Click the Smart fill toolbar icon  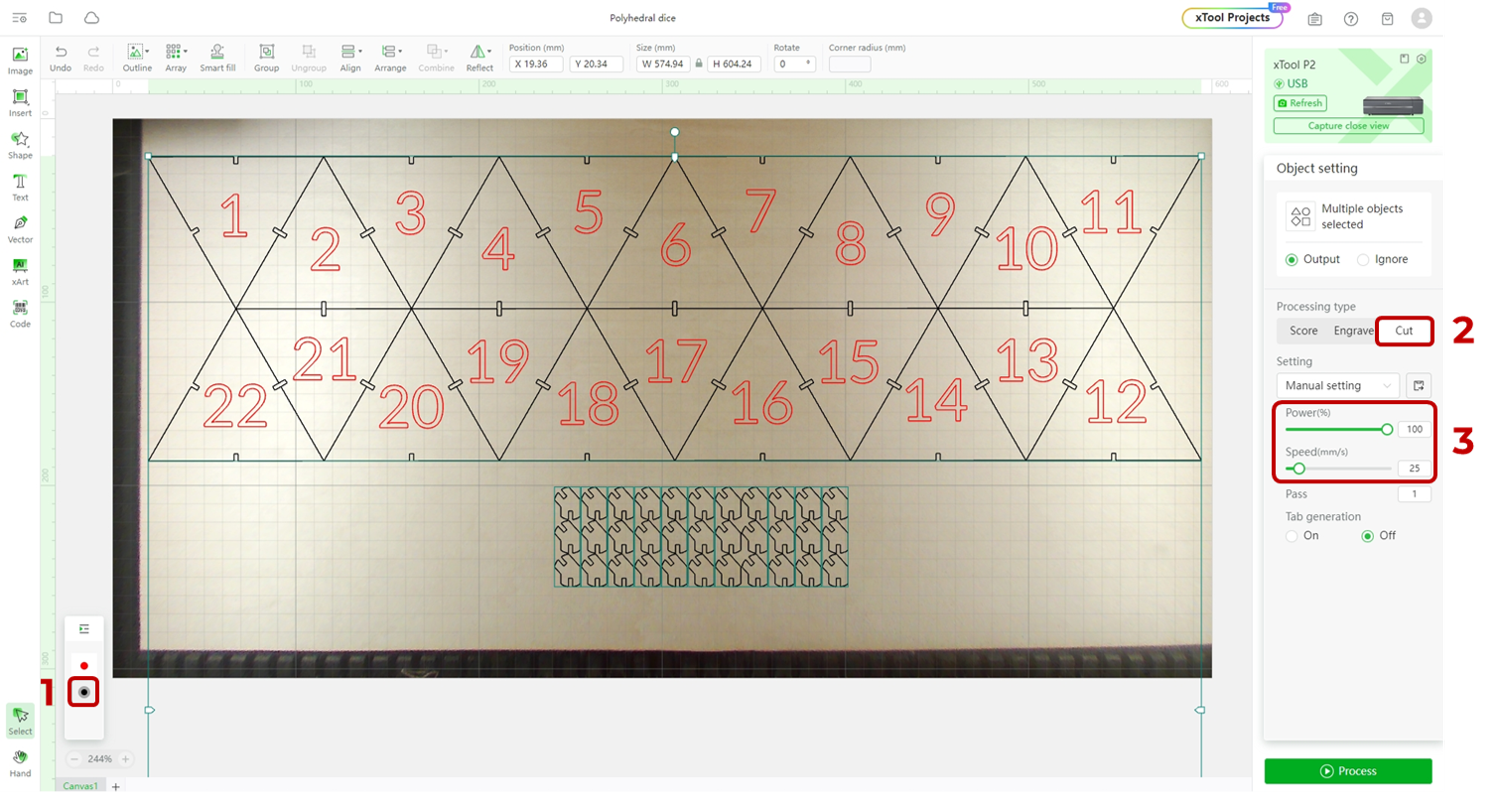point(217,57)
